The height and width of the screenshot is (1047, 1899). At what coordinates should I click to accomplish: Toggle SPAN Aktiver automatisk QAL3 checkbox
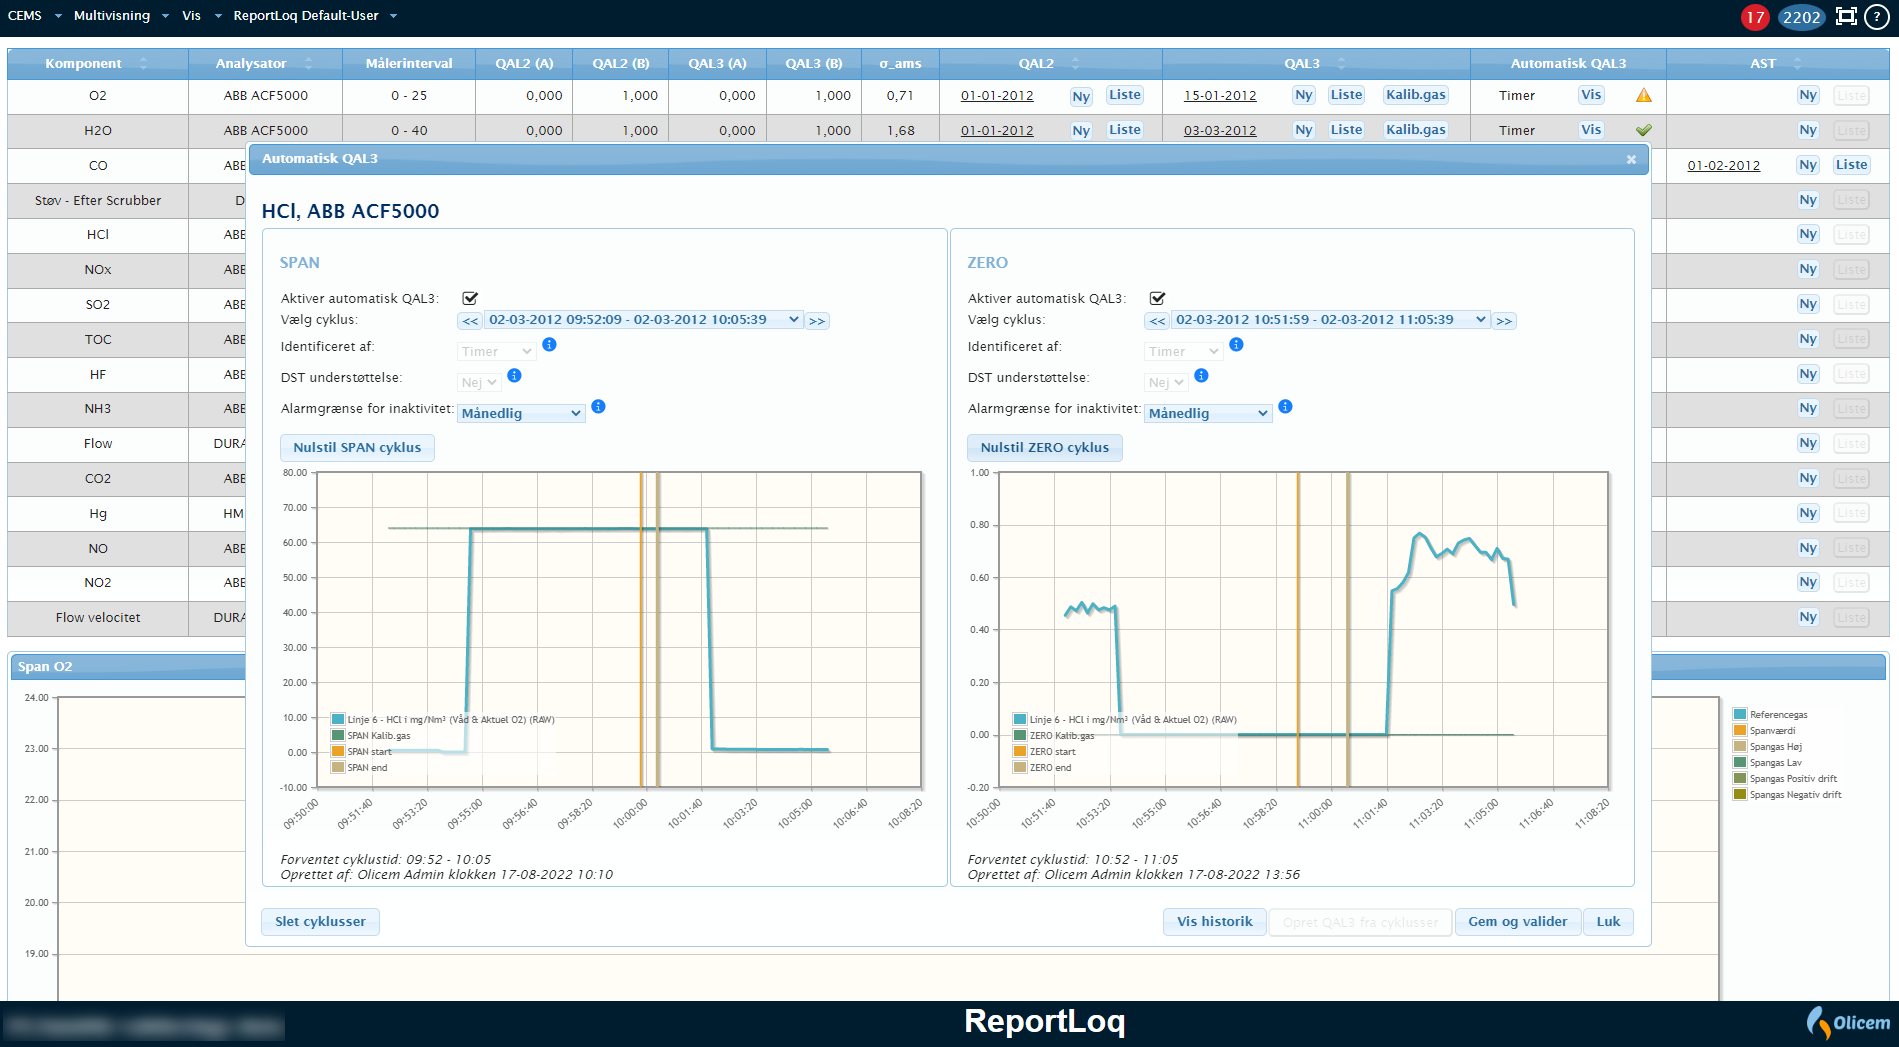click(470, 298)
